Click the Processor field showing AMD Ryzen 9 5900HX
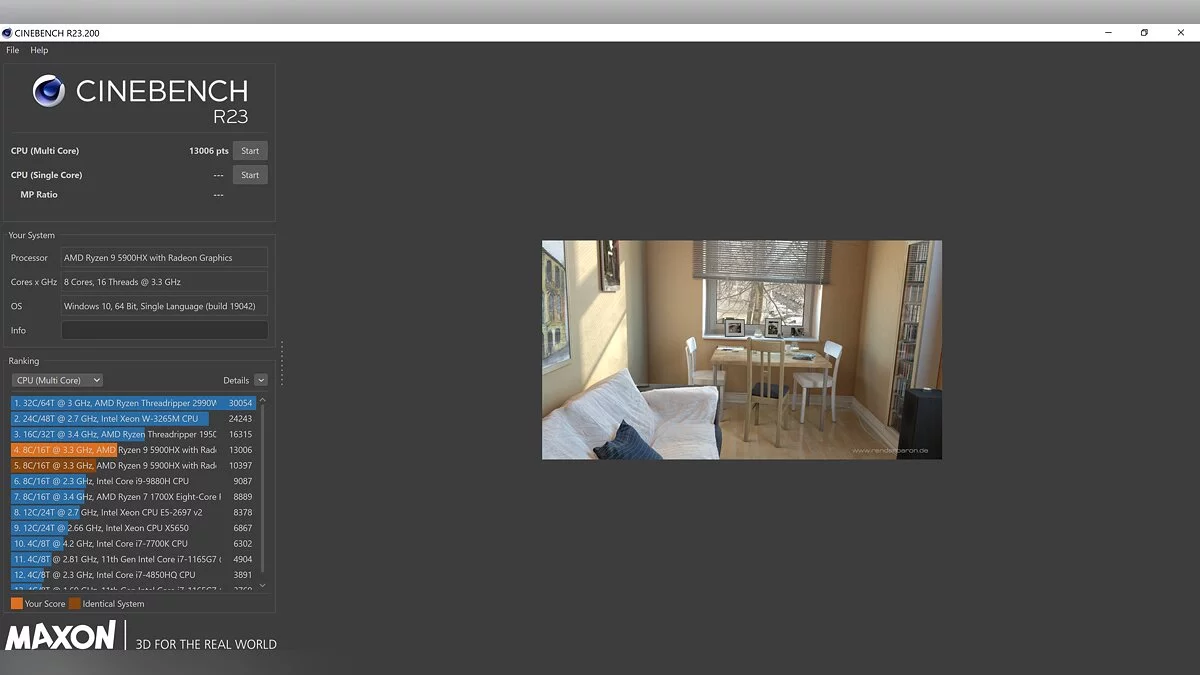The image size is (1200, 675). pyautogui.click(x=164, y=258)
